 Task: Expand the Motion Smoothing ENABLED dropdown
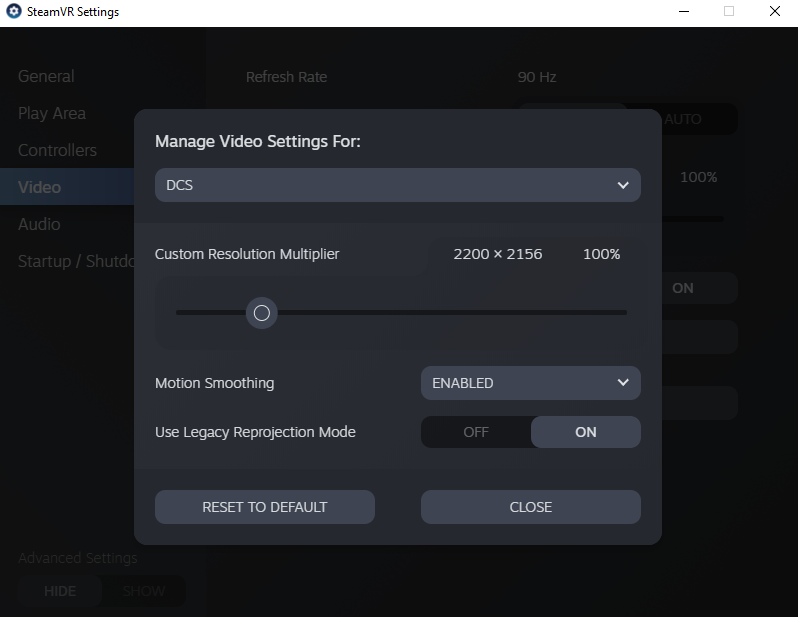click(x=530, y=383)
